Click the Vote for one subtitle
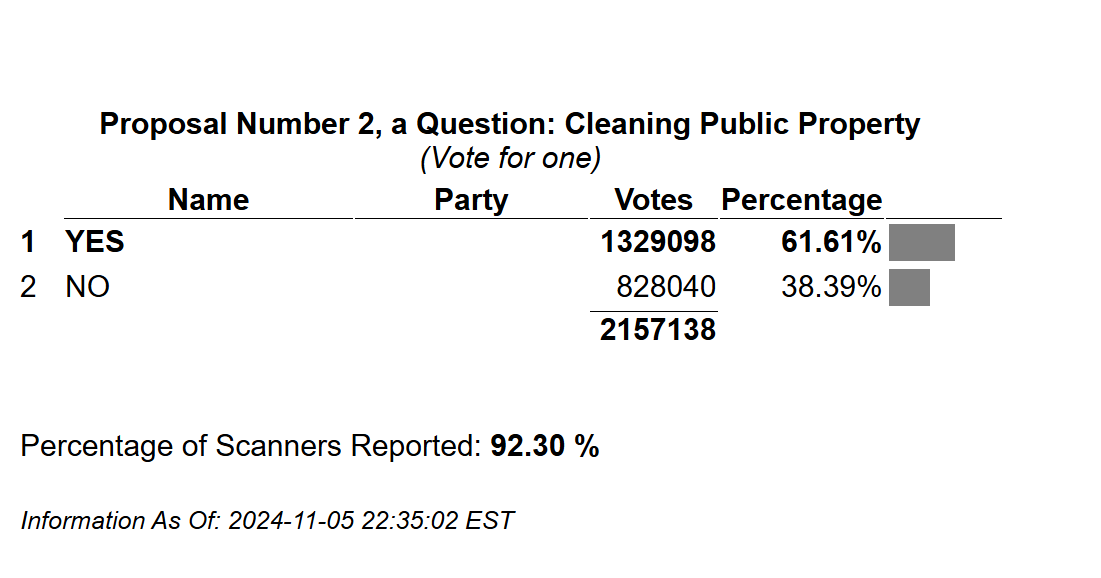 click(510, 158)
